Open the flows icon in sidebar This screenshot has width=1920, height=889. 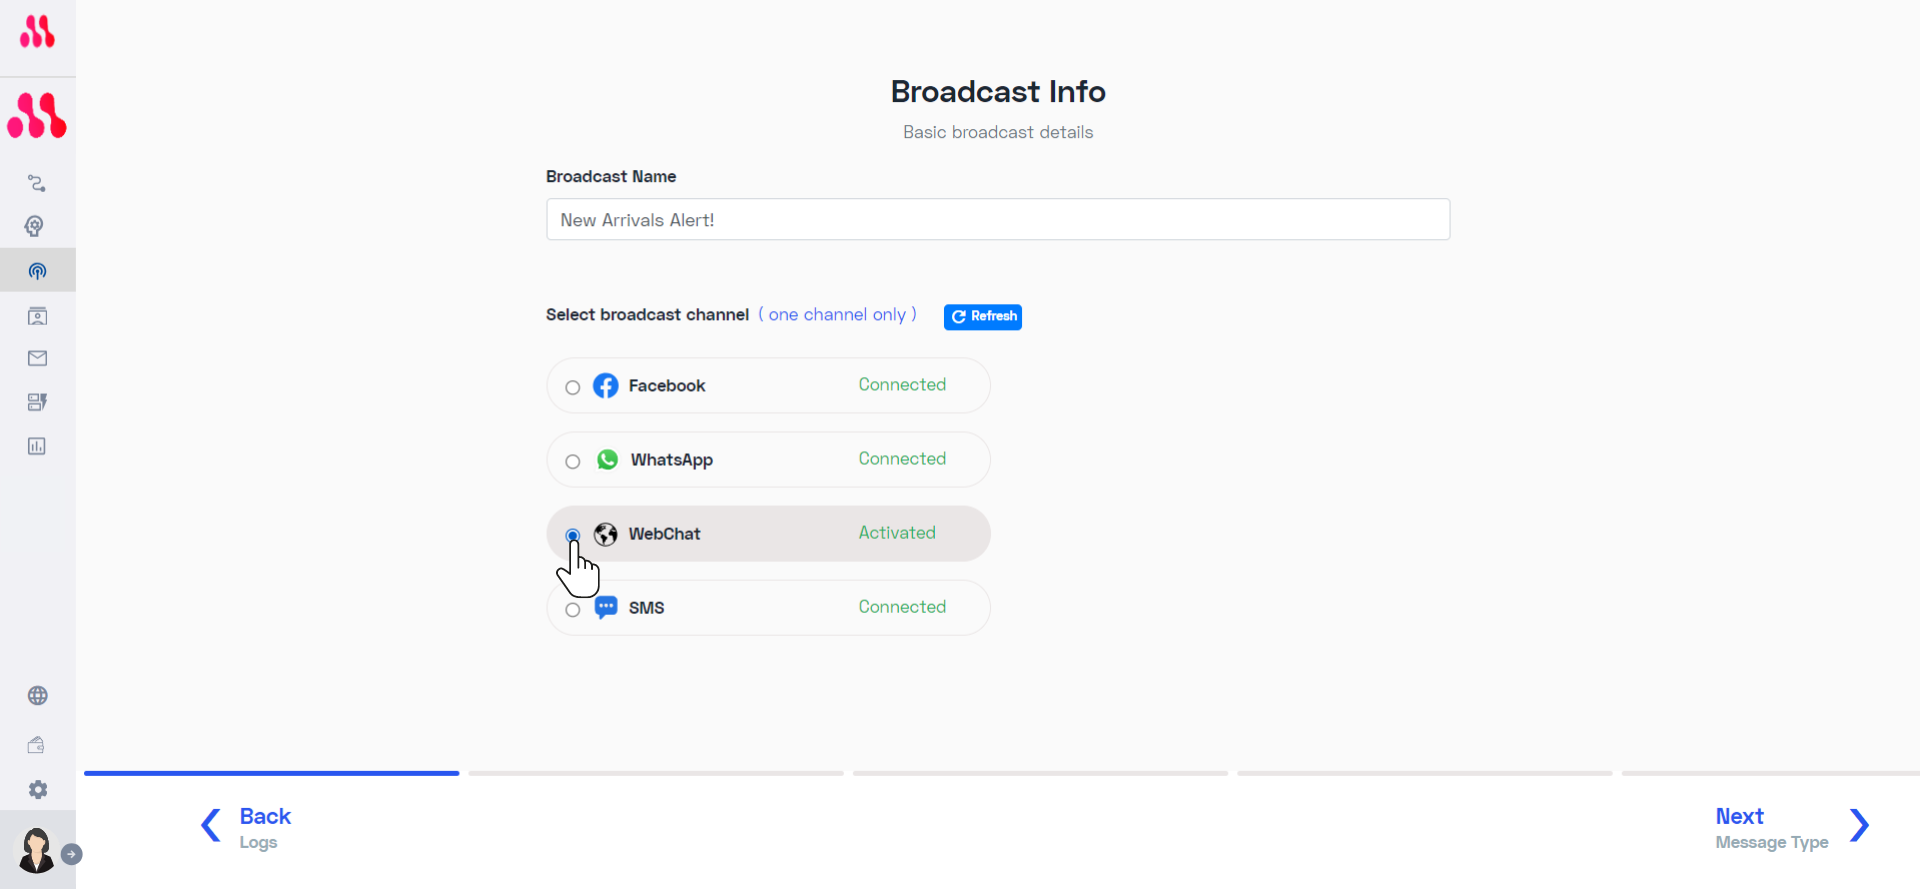click(x=37, y=183)
